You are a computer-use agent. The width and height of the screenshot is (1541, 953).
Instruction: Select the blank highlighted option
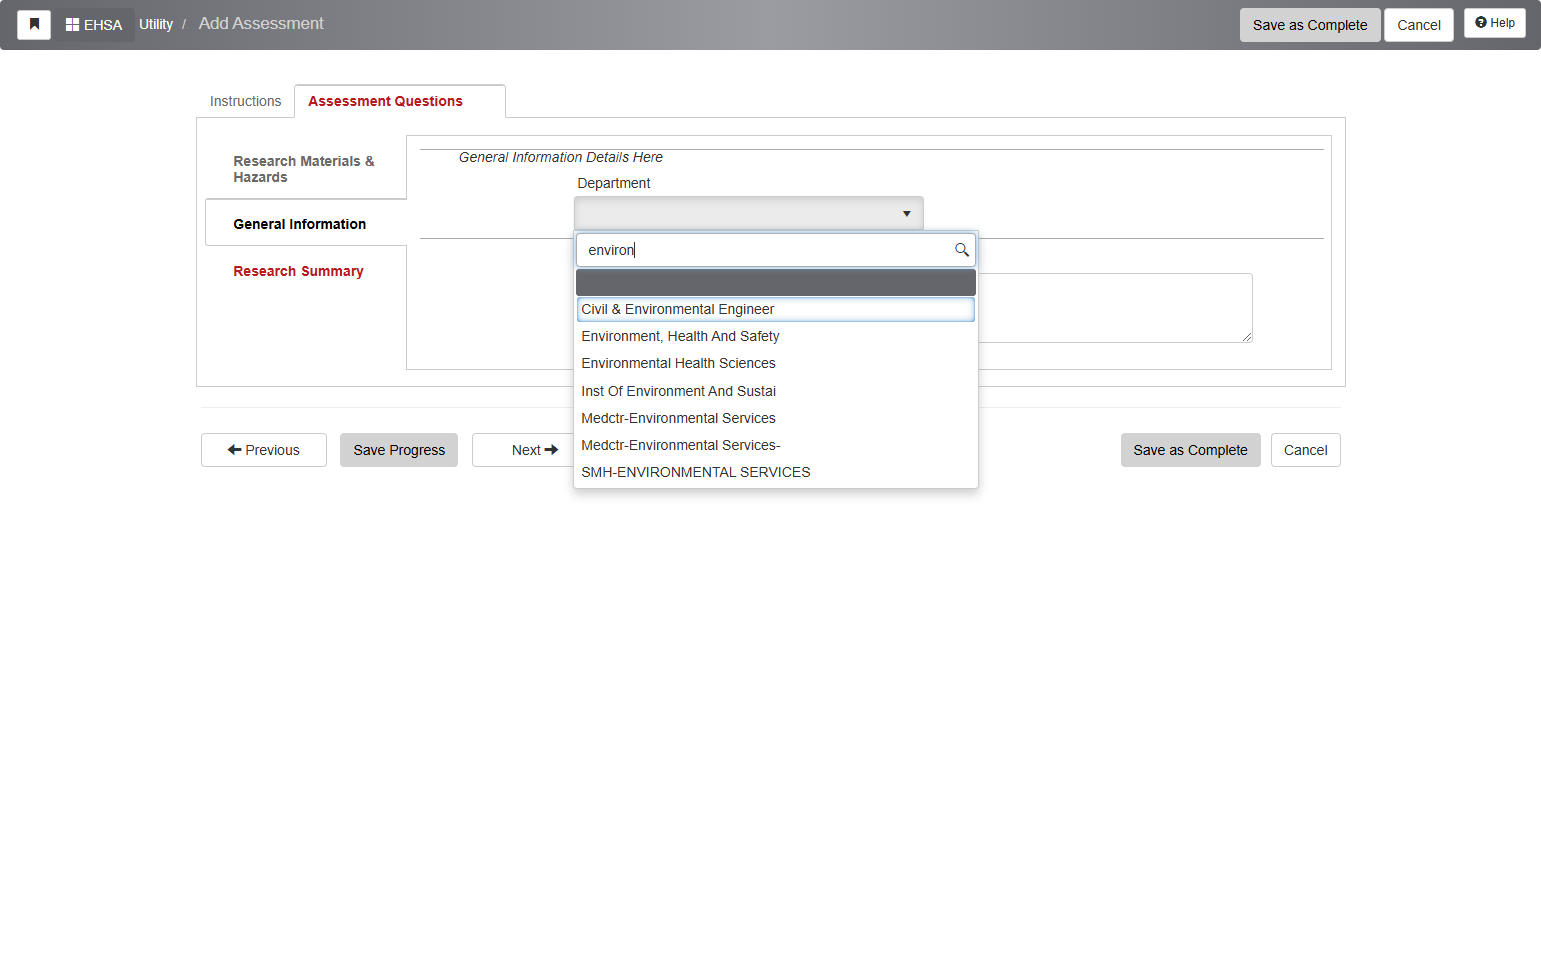[x=775, y=282]
